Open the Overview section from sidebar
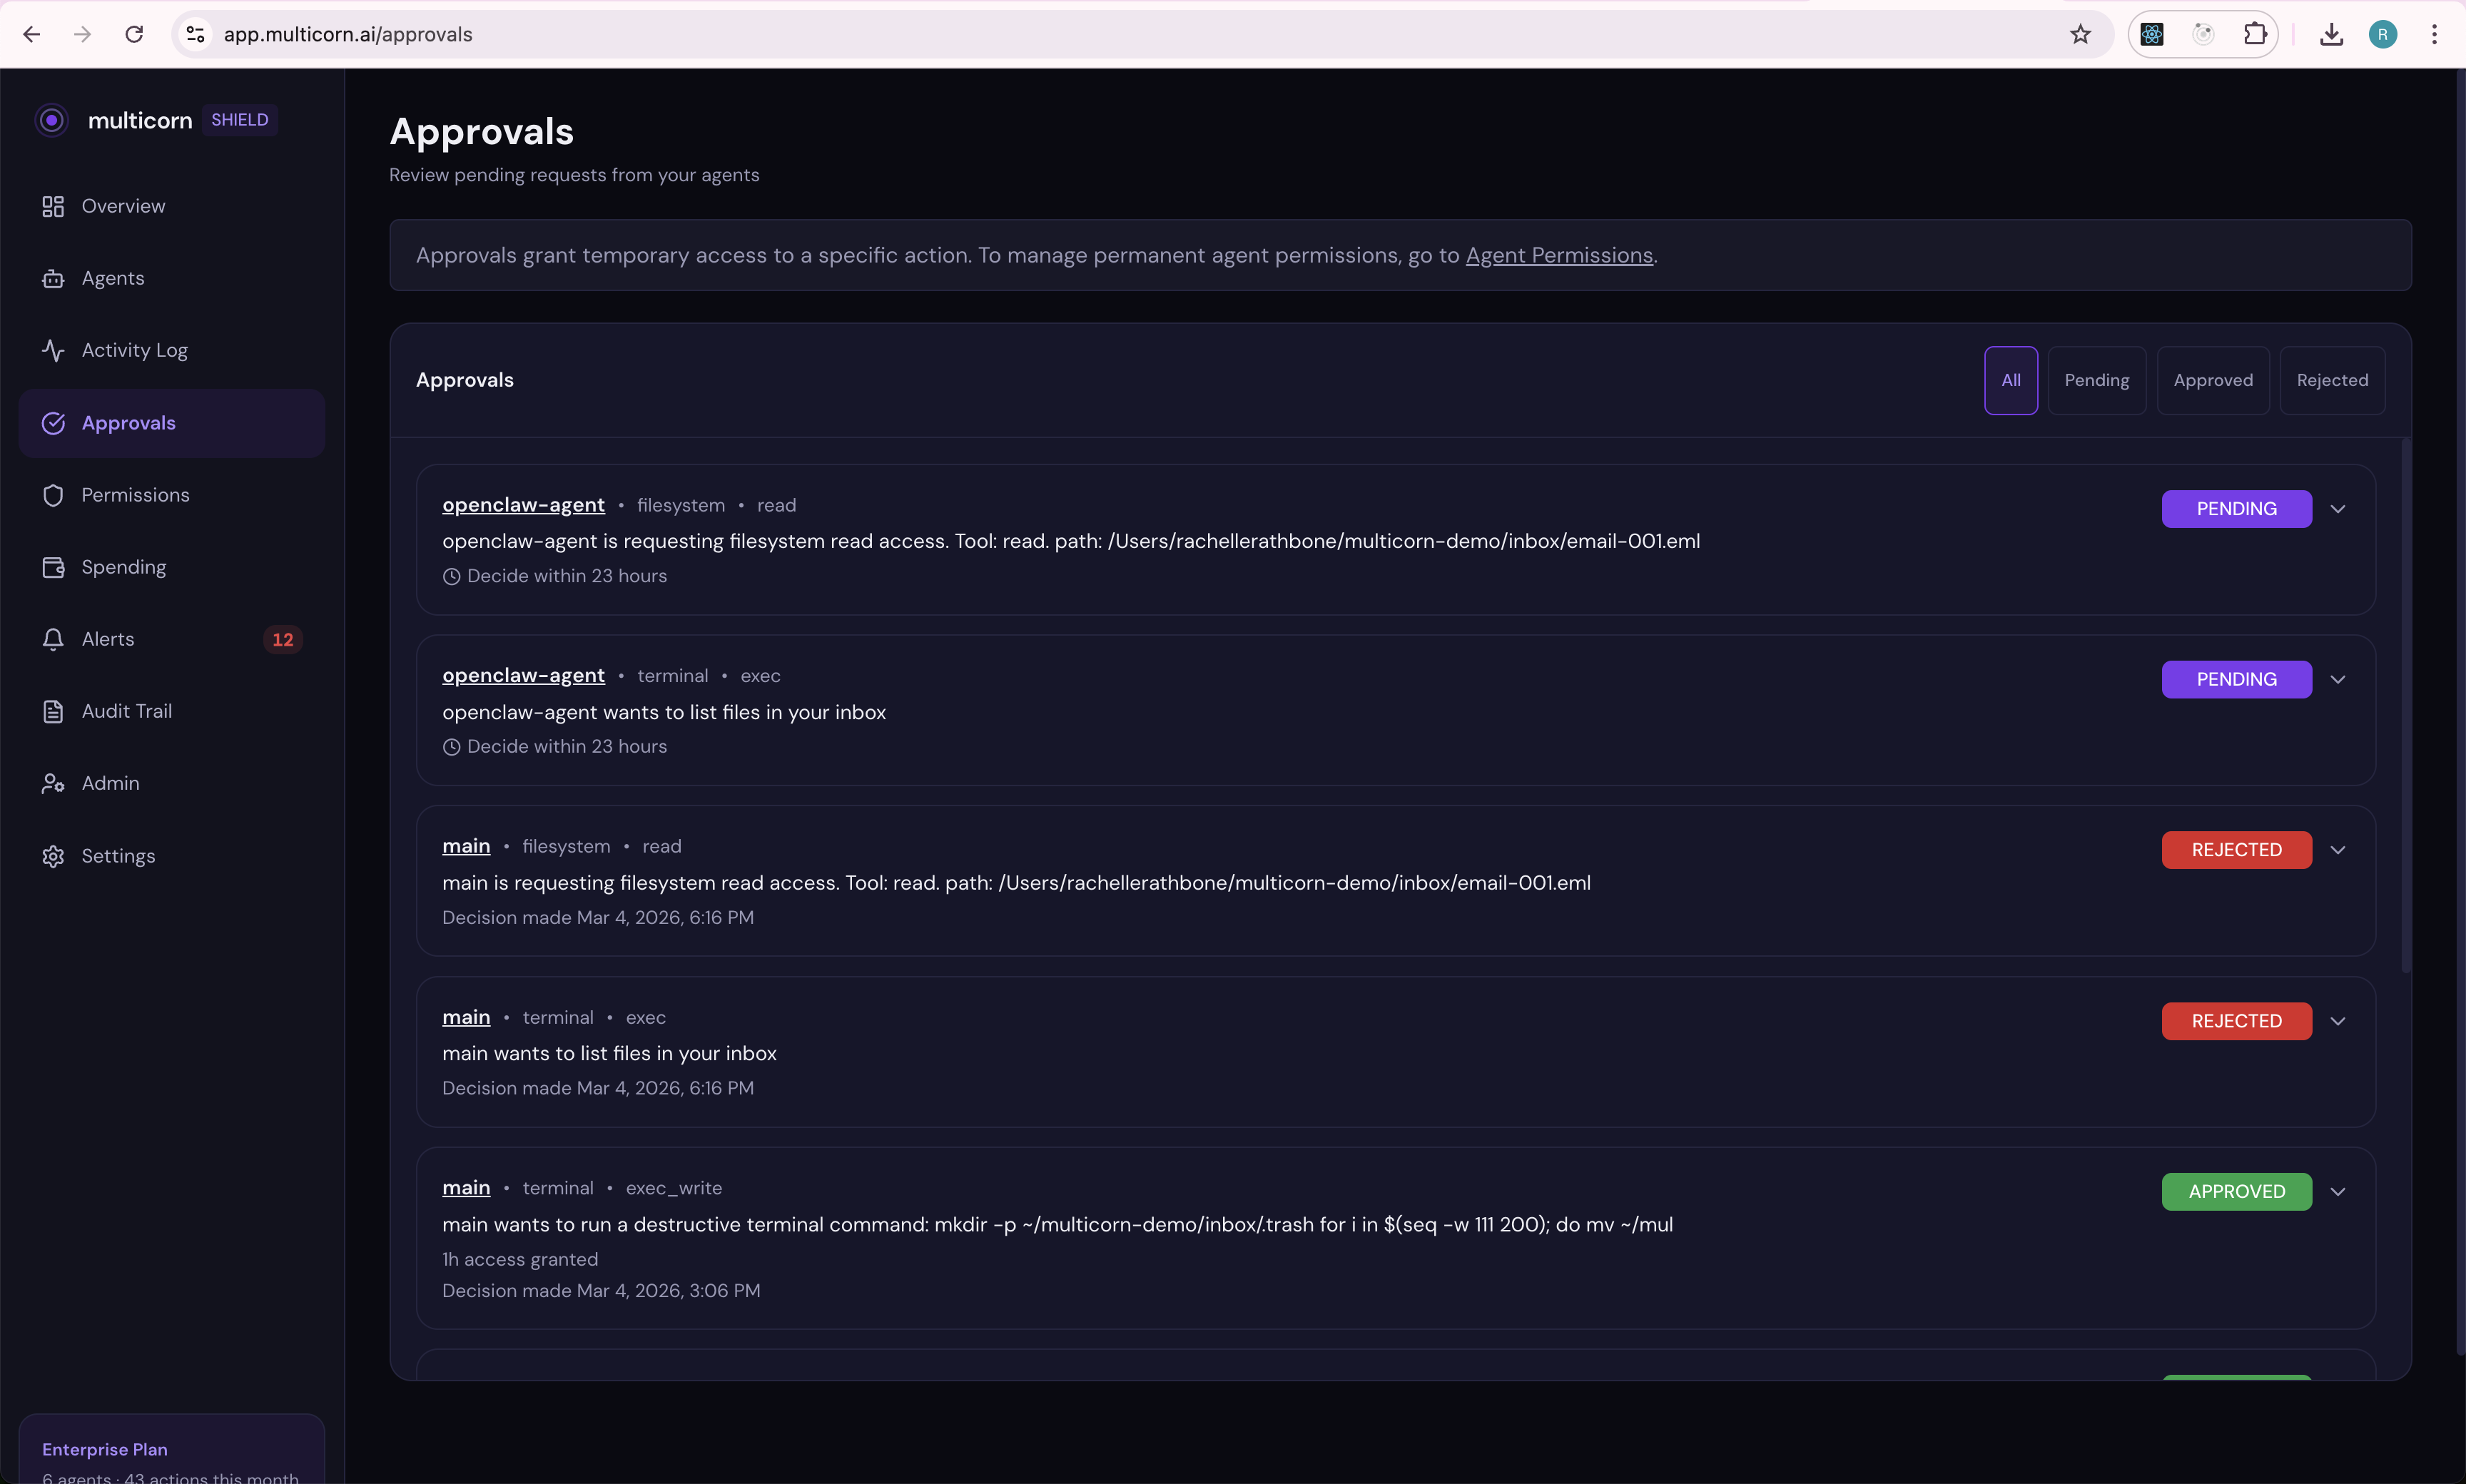Screen dimensions: 2466x1484 click(123, 206)
